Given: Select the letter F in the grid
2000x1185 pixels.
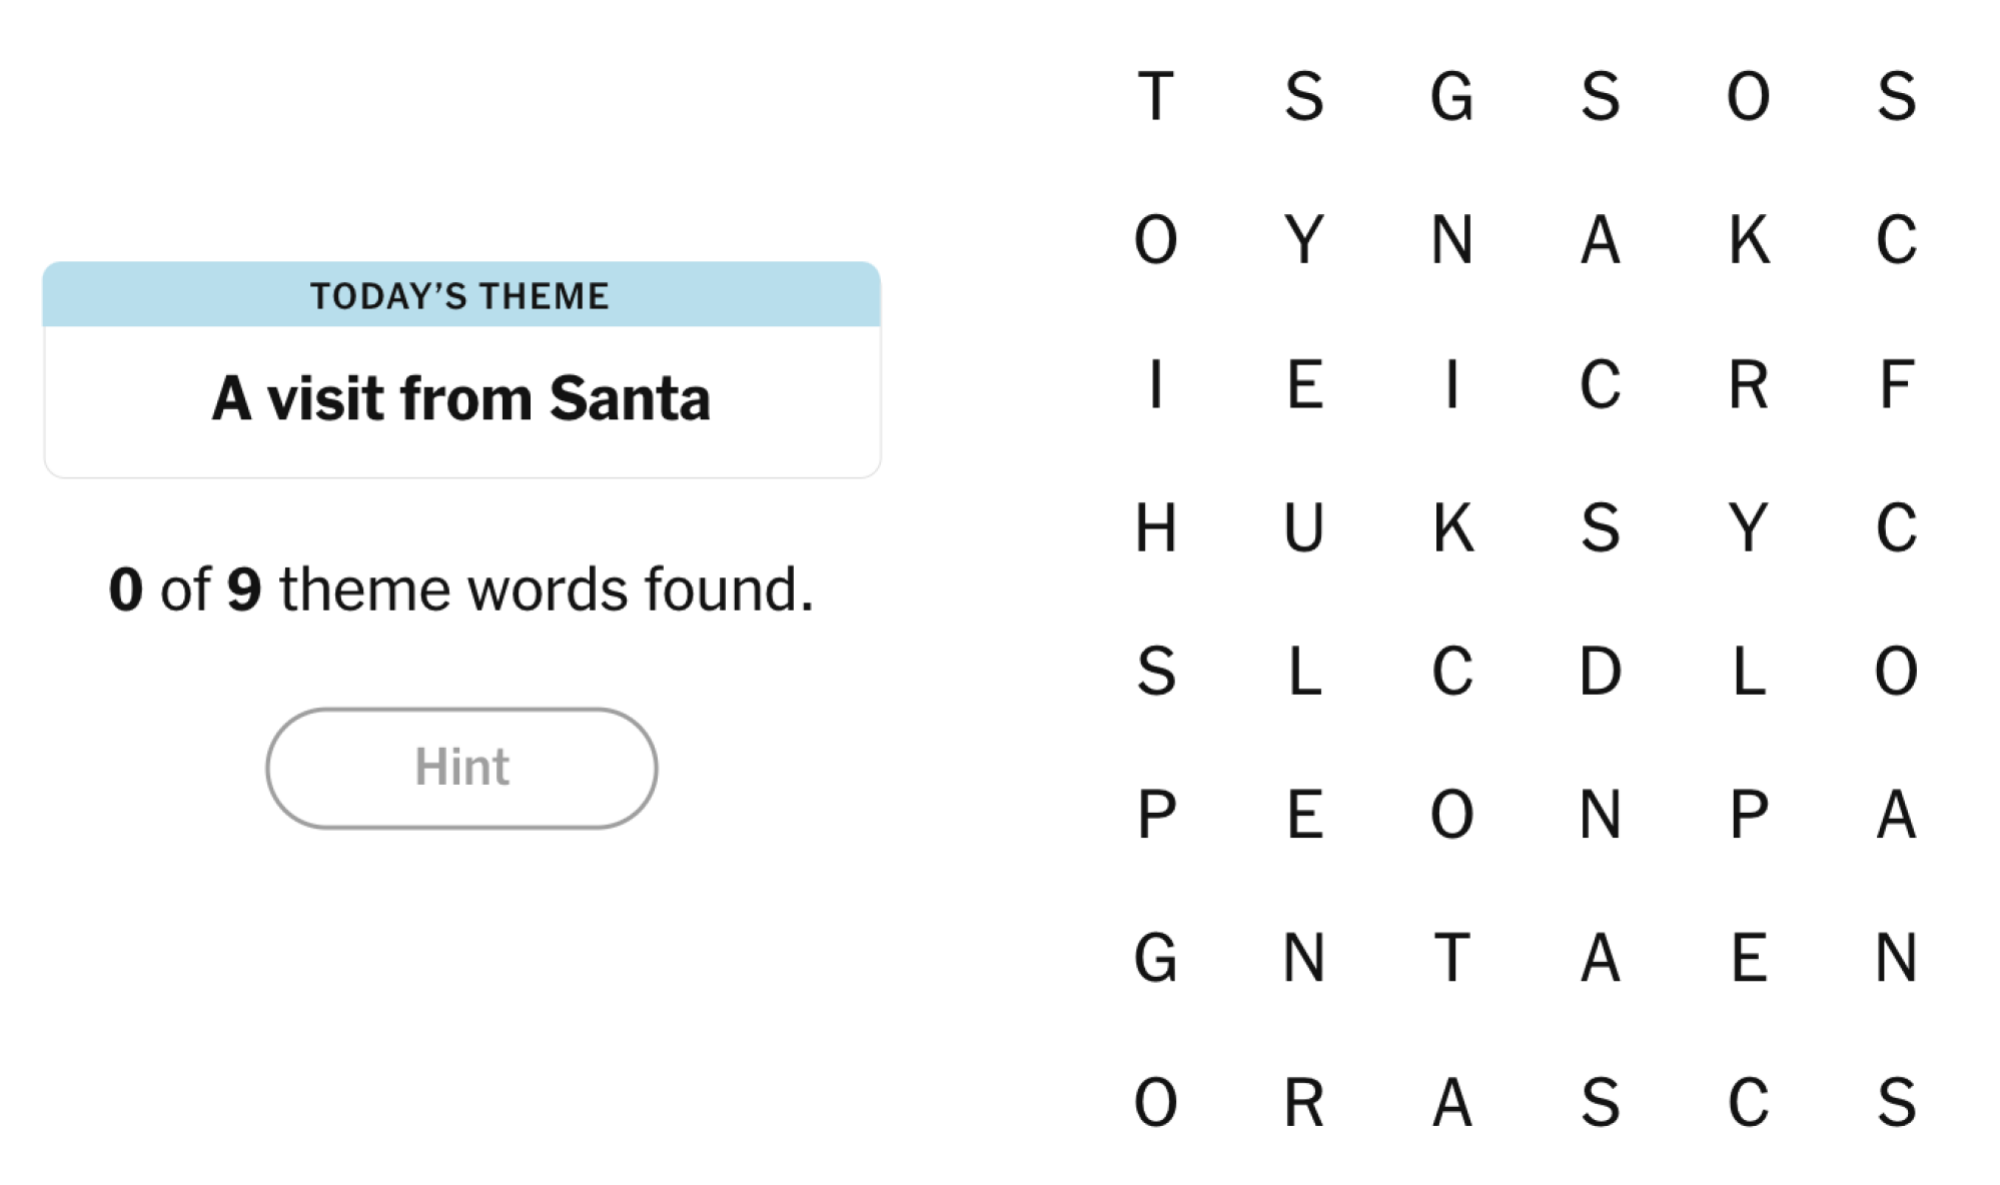Looking at the screenshot, I should 1896,384.
